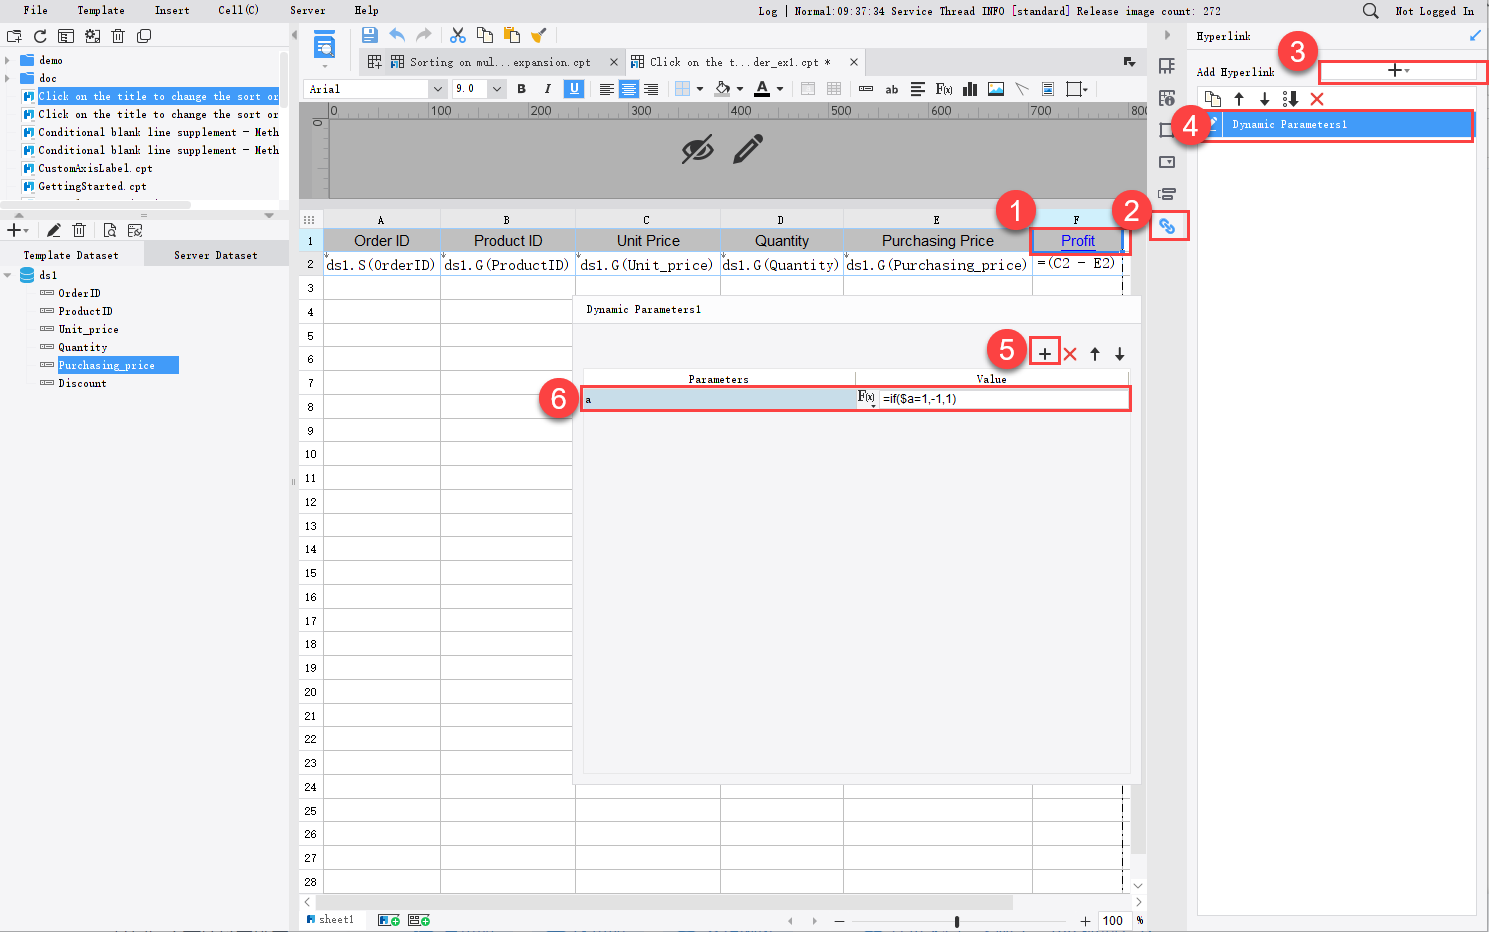
Task: Delete the parameter row with the red X
Action: (1070, 354)
